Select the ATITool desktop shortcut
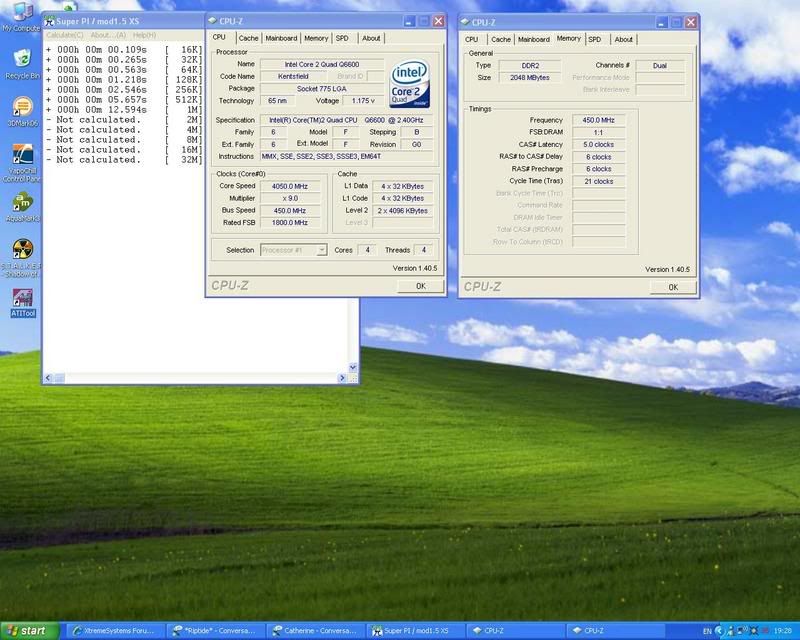This screenshot has height=640, width=800. 23,302
